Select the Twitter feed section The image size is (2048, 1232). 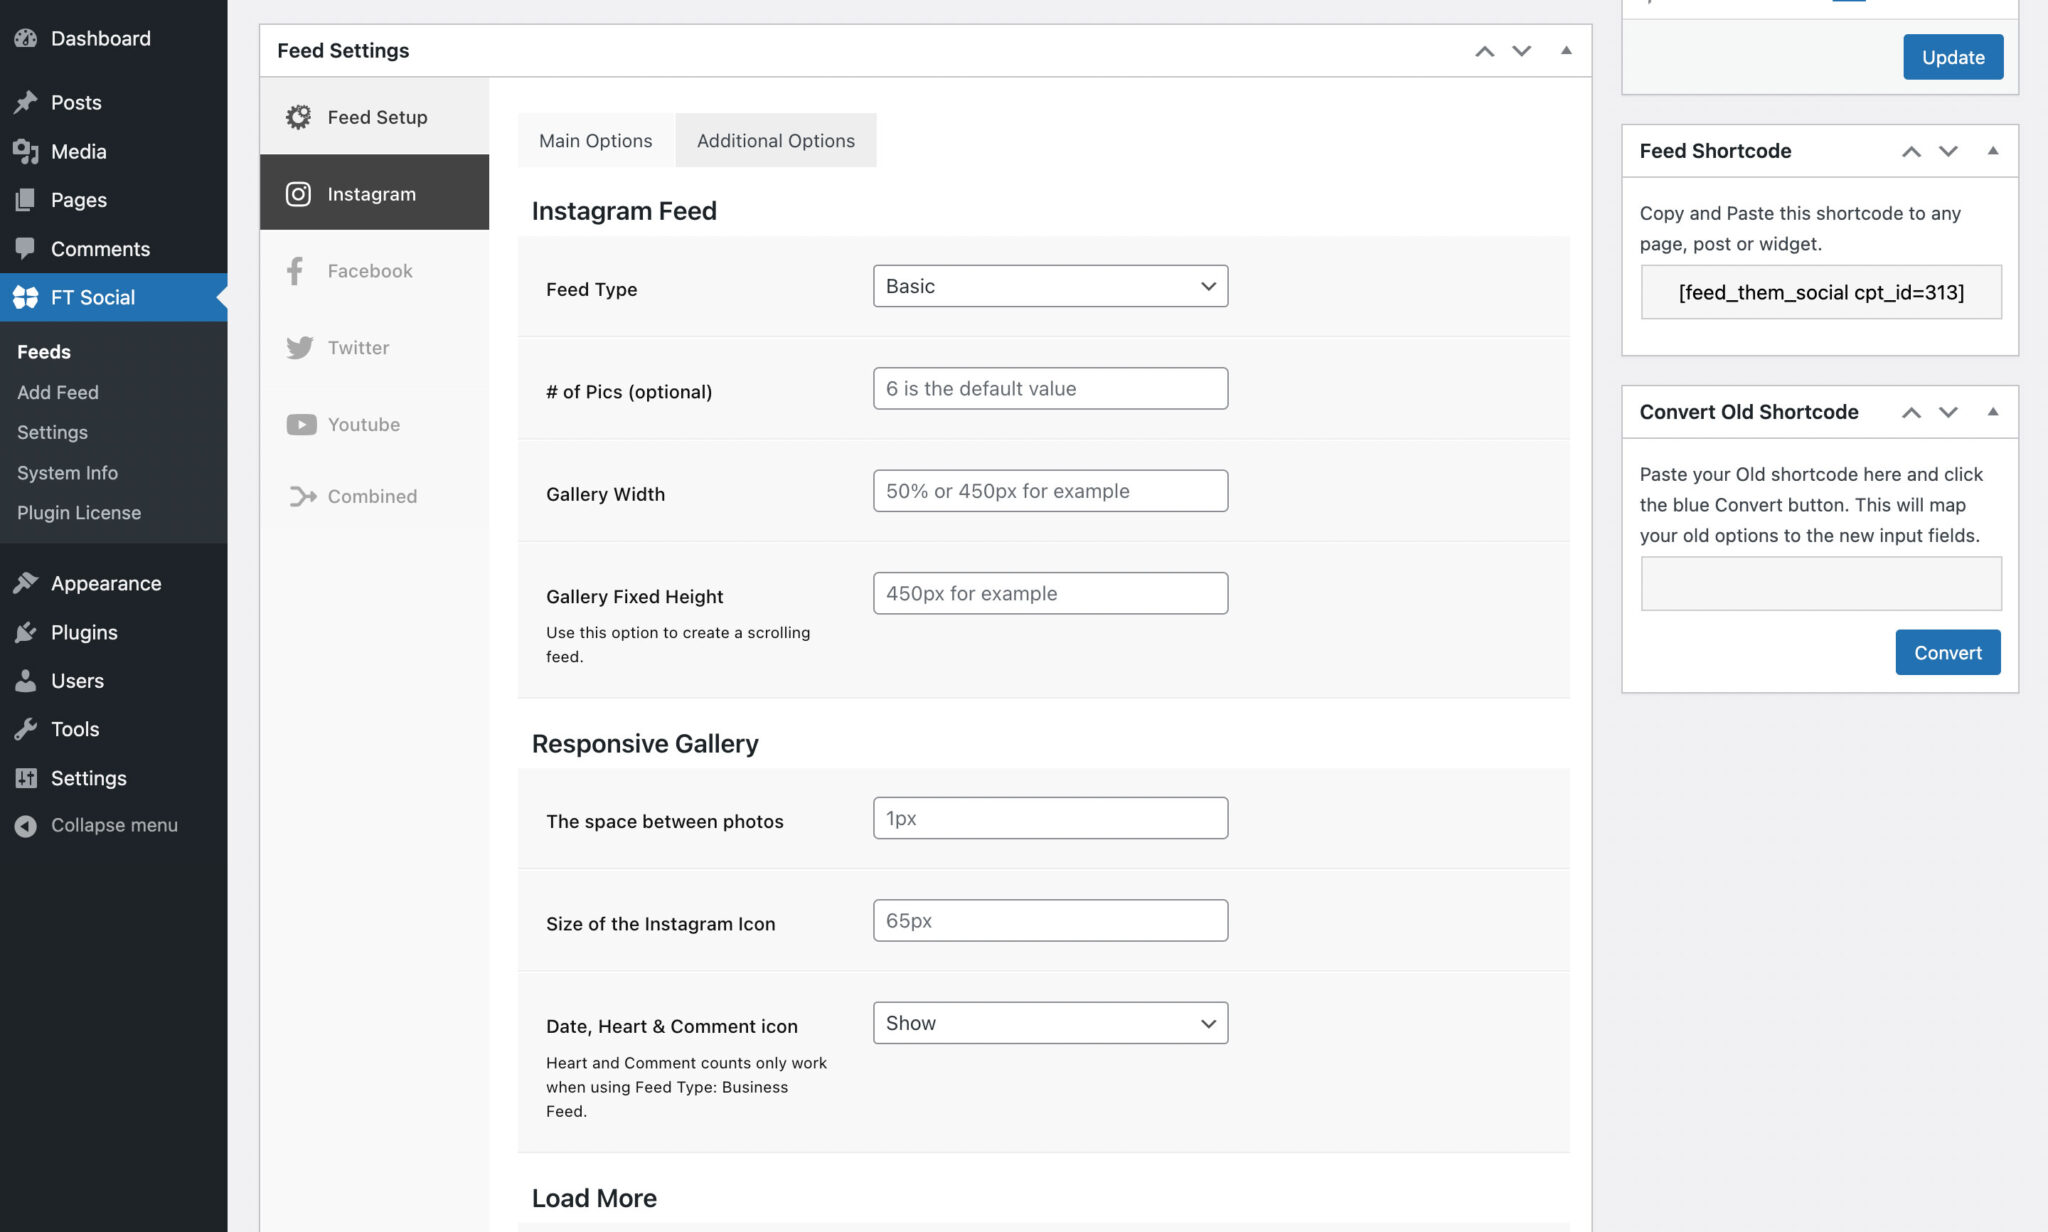tap(375, 348)
